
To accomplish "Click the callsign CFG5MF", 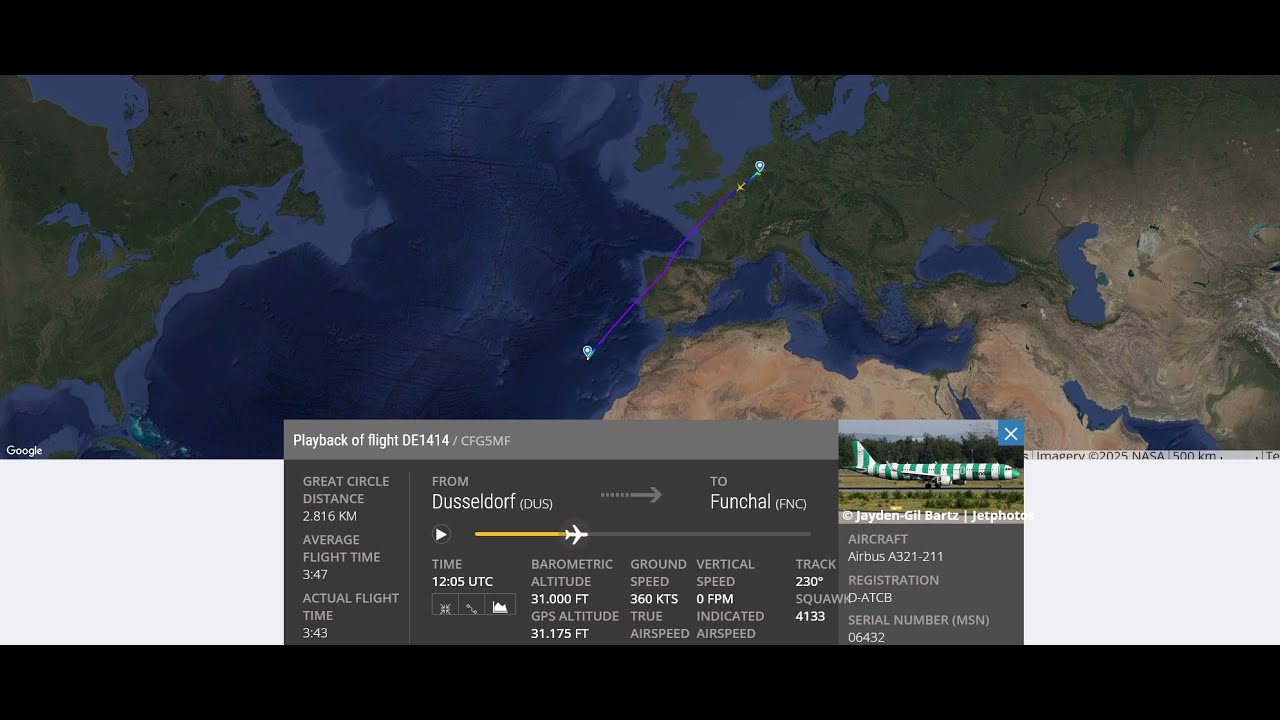I will [x=486, y=441].
